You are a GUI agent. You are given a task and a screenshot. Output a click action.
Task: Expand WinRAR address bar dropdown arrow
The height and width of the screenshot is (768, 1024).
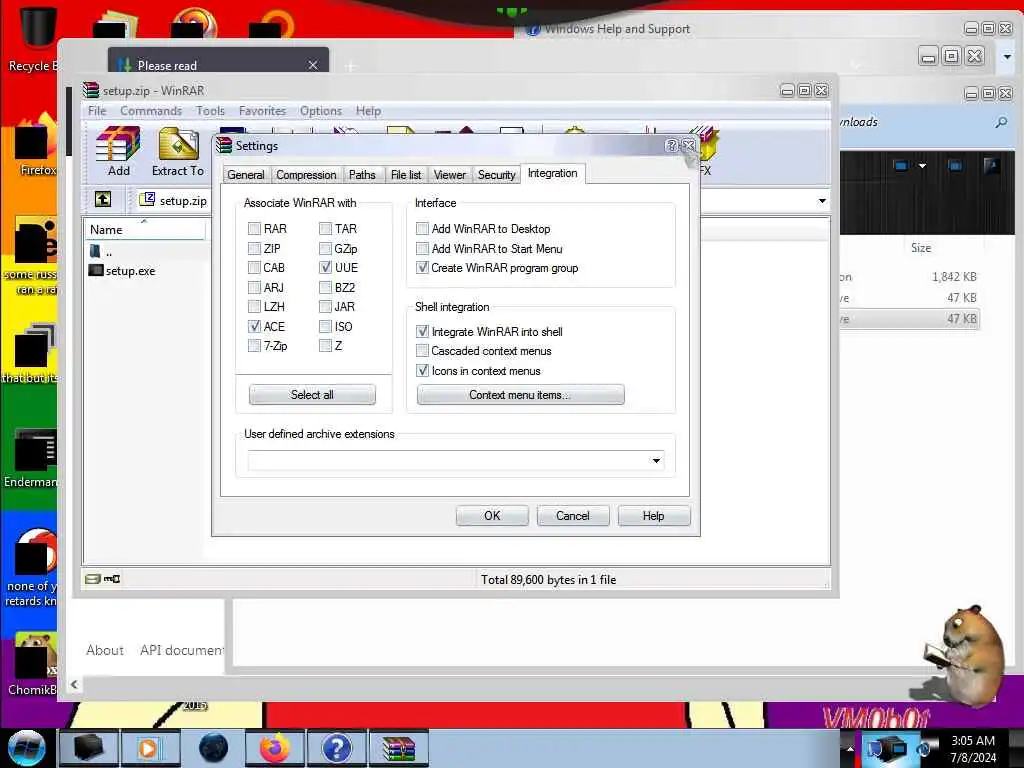pyautogui.click(x=822, y=200)
